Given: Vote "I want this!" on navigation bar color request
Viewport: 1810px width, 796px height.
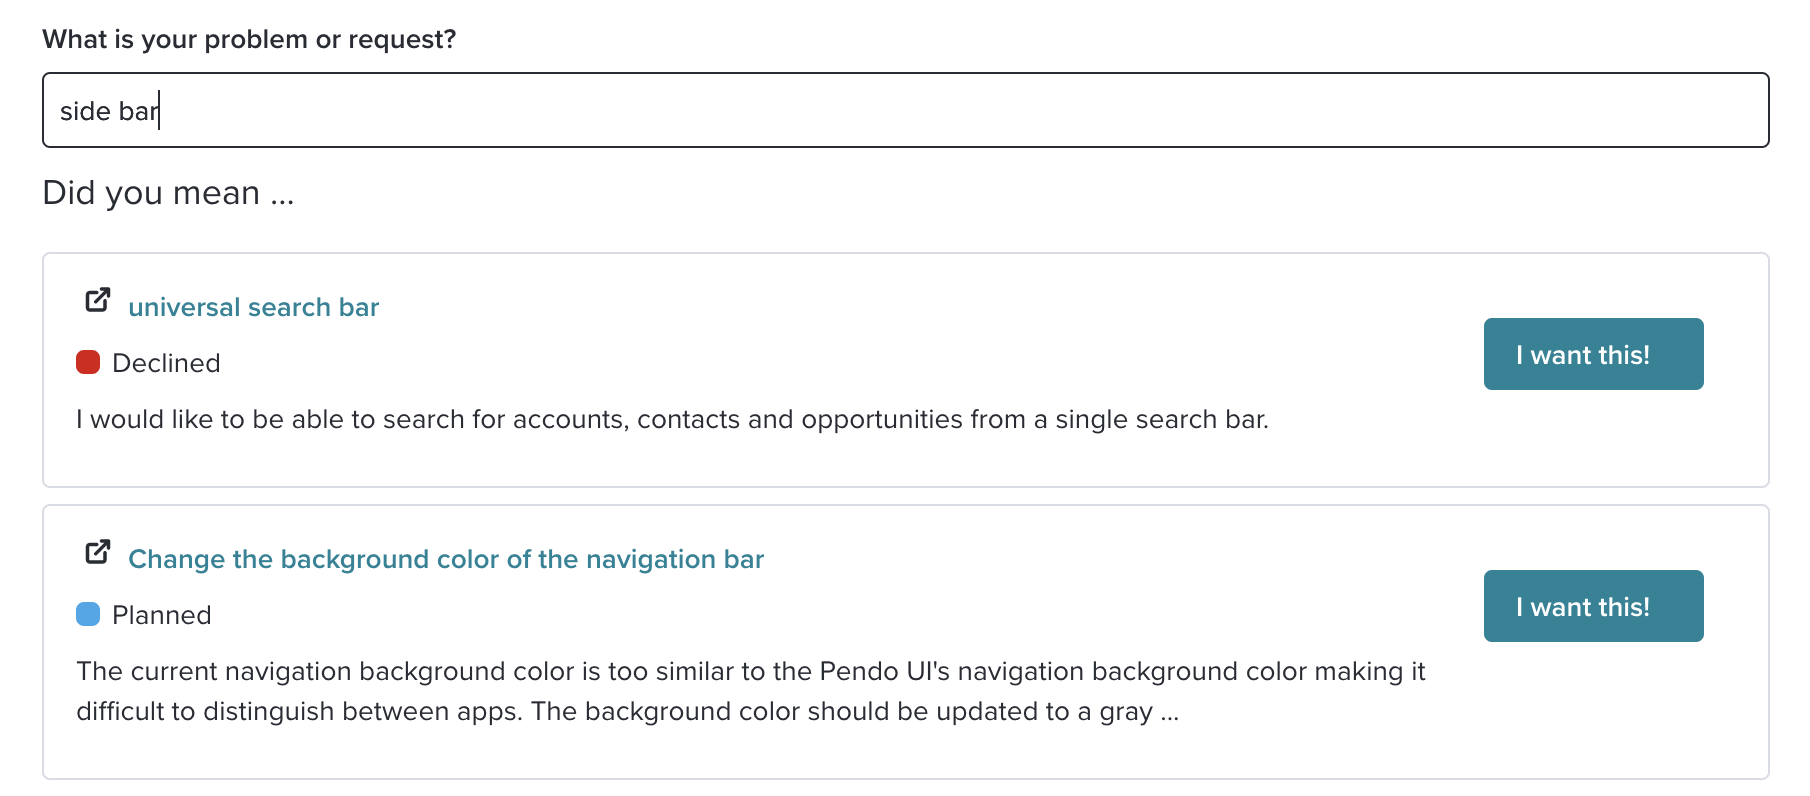Looking at the screenshot, I should coord(1593,606).
